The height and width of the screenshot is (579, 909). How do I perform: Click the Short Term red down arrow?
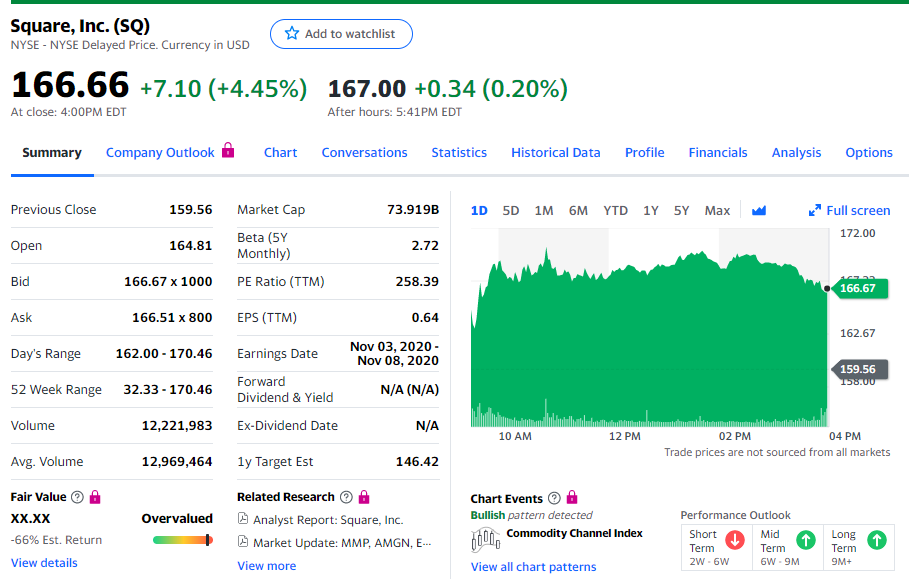coord(735,540)
